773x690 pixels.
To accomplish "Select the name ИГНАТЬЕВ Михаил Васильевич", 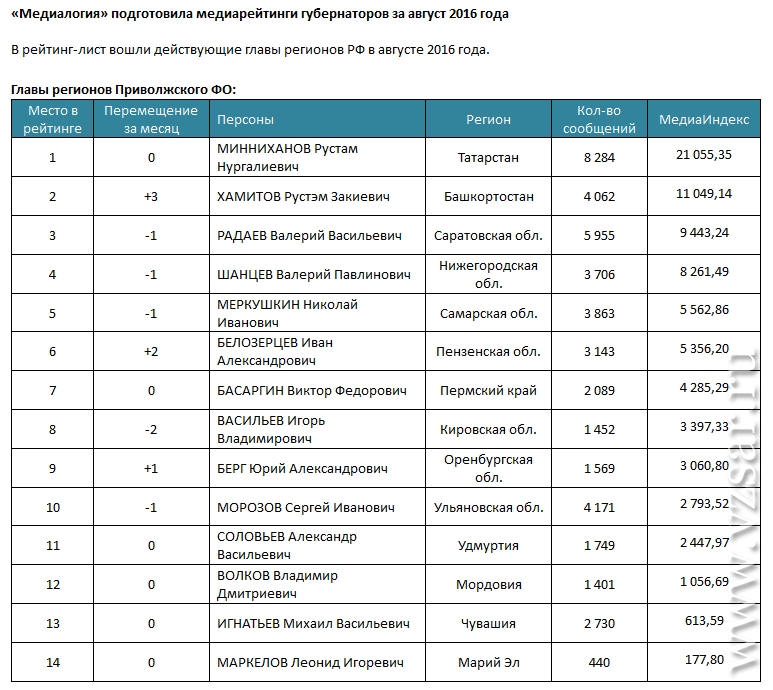I will pyautogui.click(x=313, y=623).
